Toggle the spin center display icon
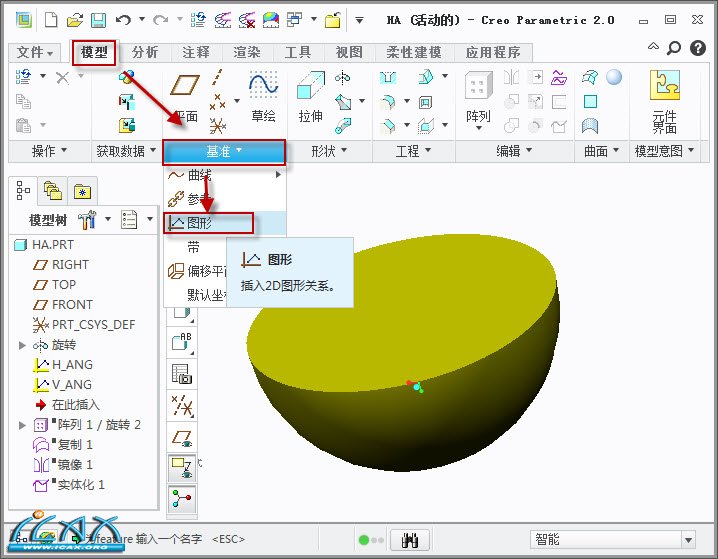718x559 pixels. pos(182,499)
